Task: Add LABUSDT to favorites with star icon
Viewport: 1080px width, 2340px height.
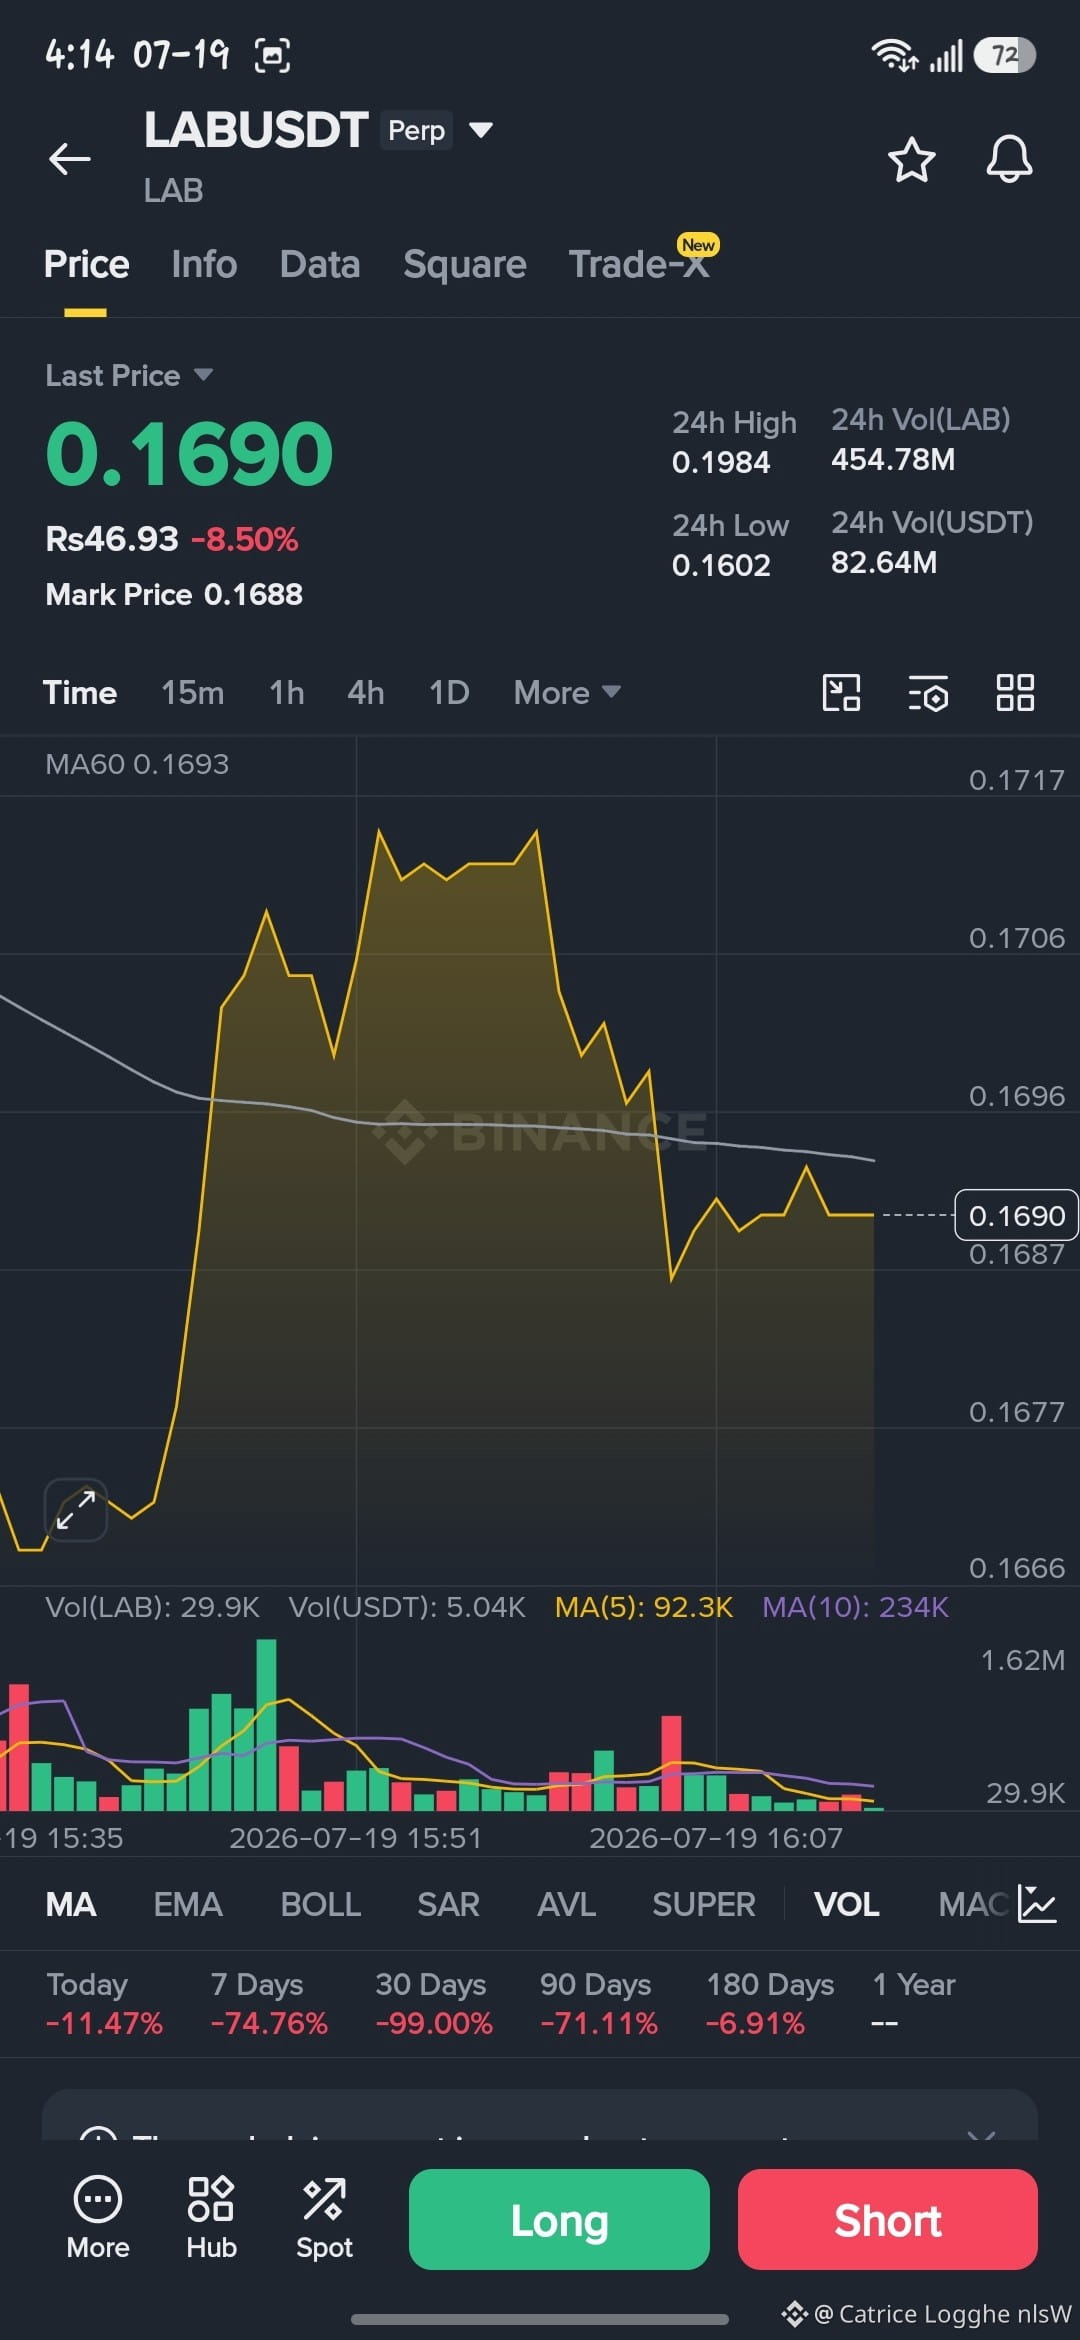Action: [911, 159]
